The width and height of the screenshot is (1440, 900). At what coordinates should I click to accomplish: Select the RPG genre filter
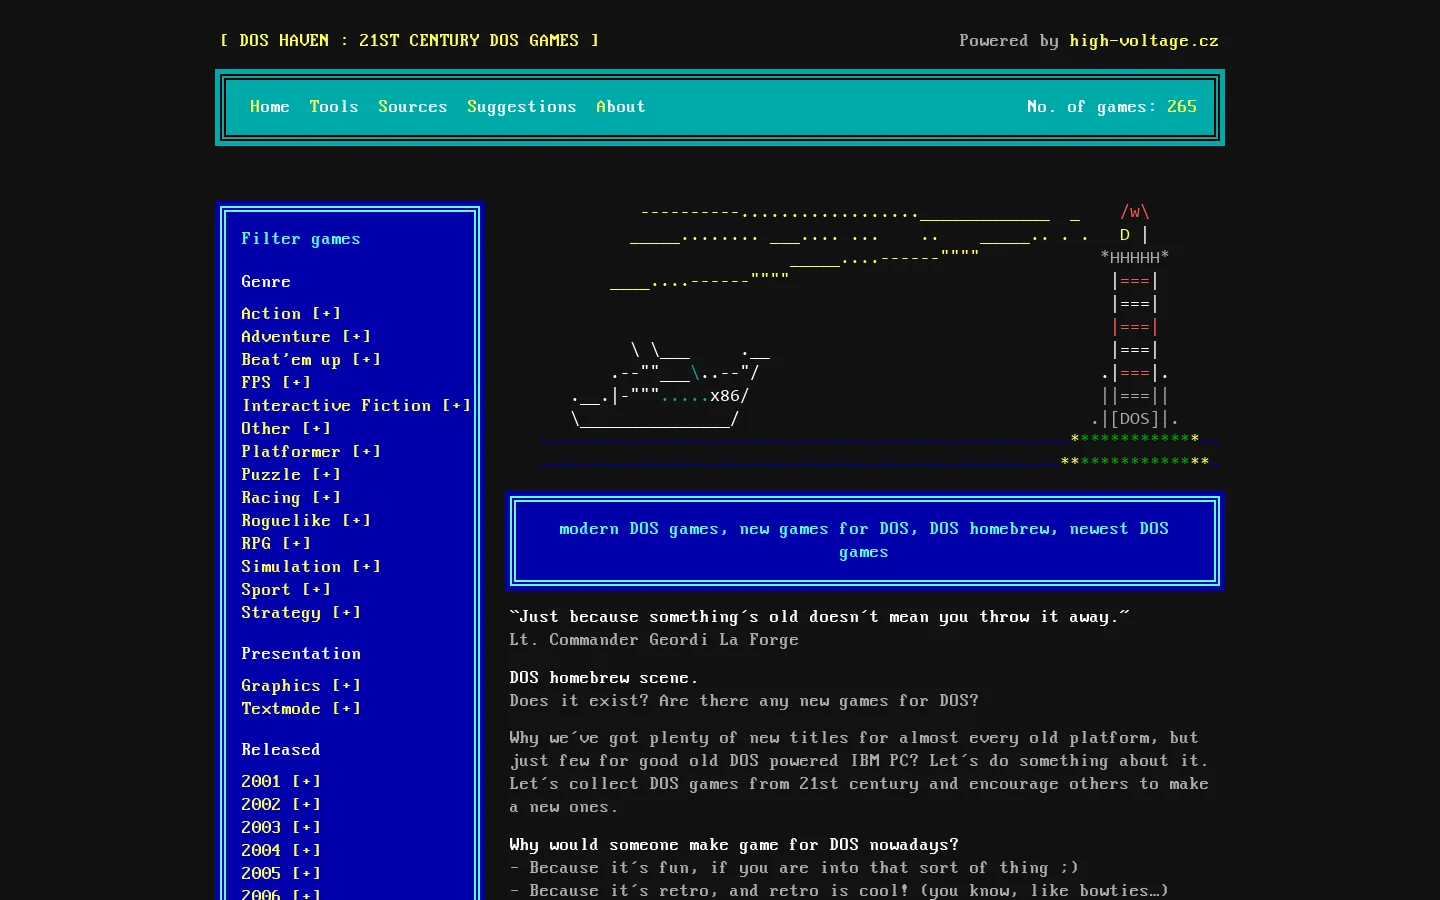[x=275, y=544]
